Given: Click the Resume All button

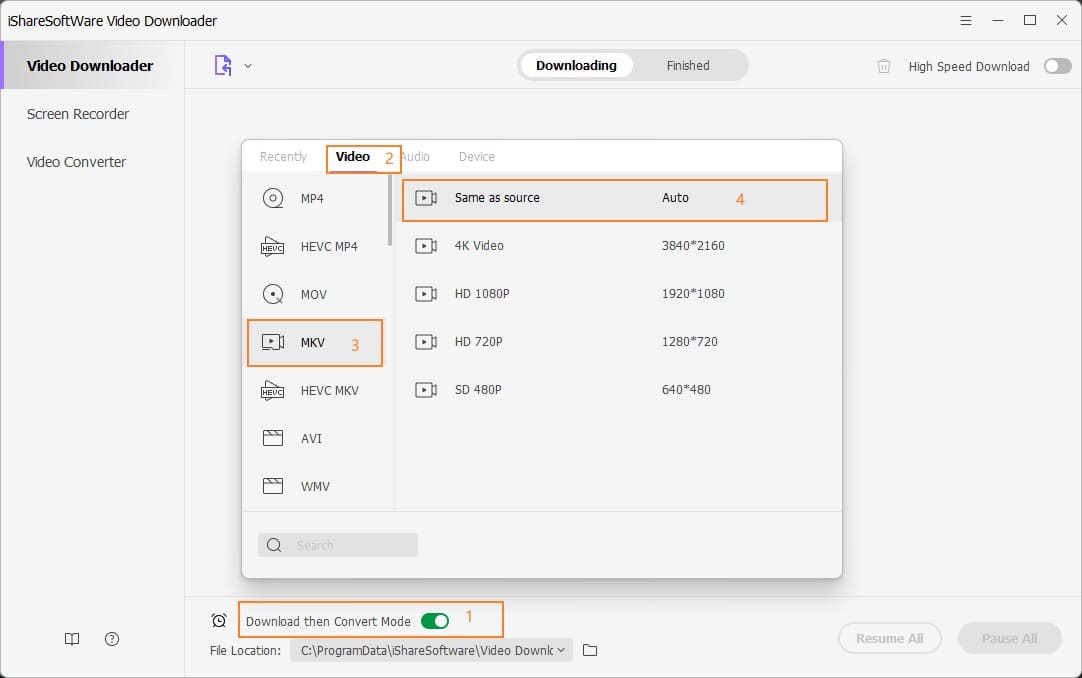Looking at the screenshot, I should [889, 638].
